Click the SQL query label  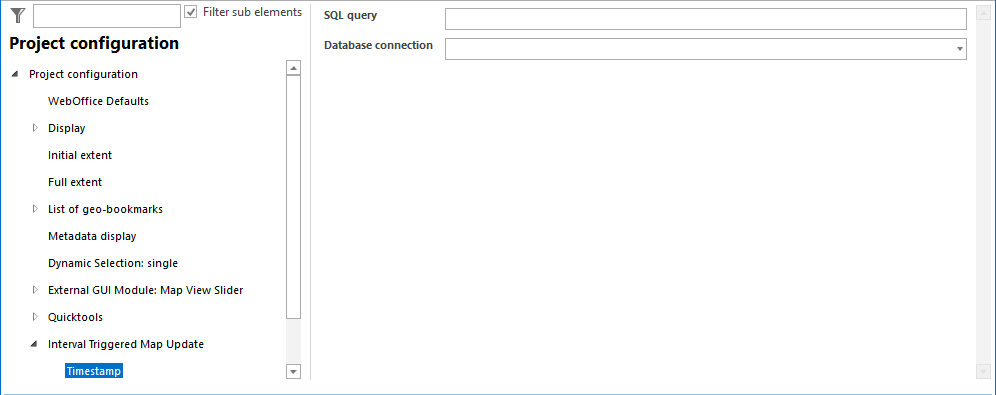coord(351,15)
